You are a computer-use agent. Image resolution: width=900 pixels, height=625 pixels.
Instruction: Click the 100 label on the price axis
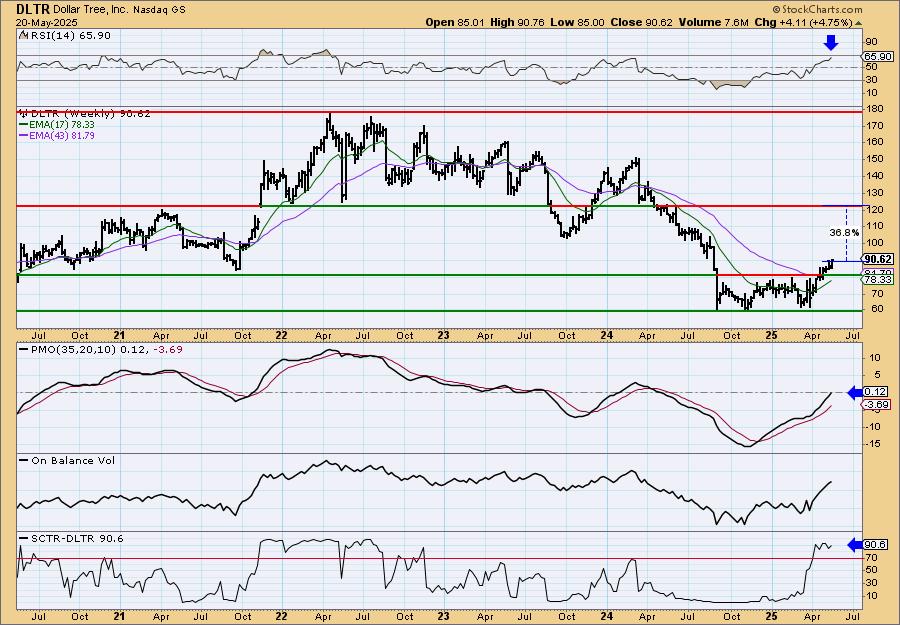pyautogui.click(x=874, y=243)
